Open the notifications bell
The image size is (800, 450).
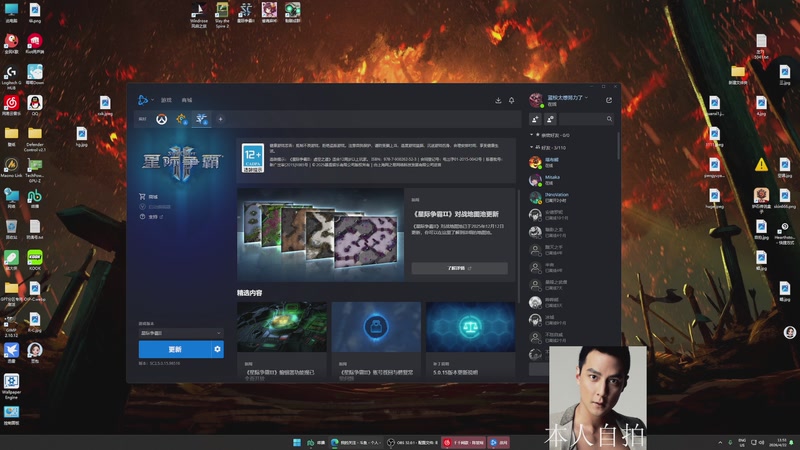[x=511, y=100]
